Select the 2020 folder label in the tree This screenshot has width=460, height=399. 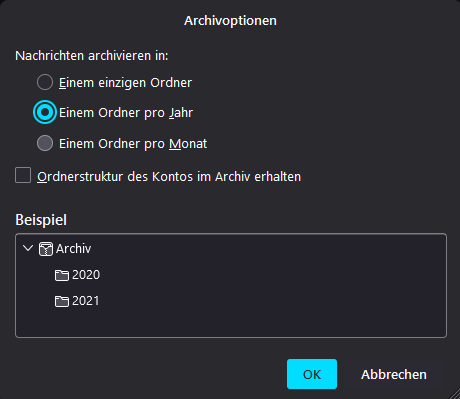[x=86, y=275]
